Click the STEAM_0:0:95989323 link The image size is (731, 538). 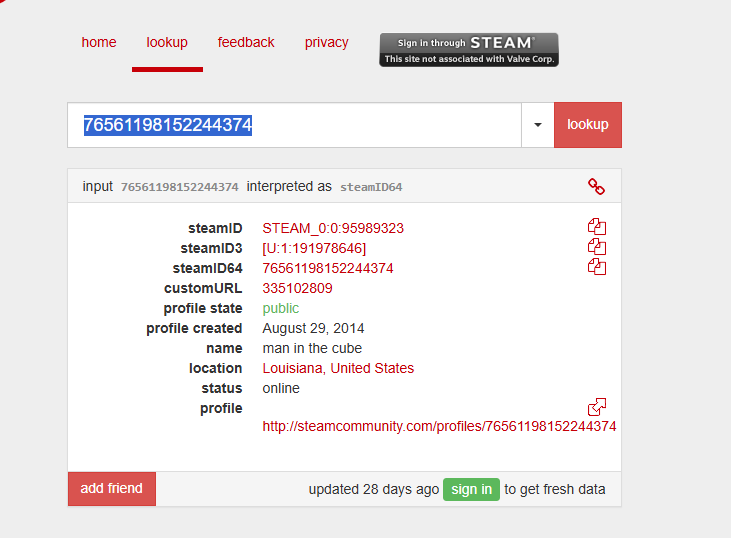(x=333, y=228)
